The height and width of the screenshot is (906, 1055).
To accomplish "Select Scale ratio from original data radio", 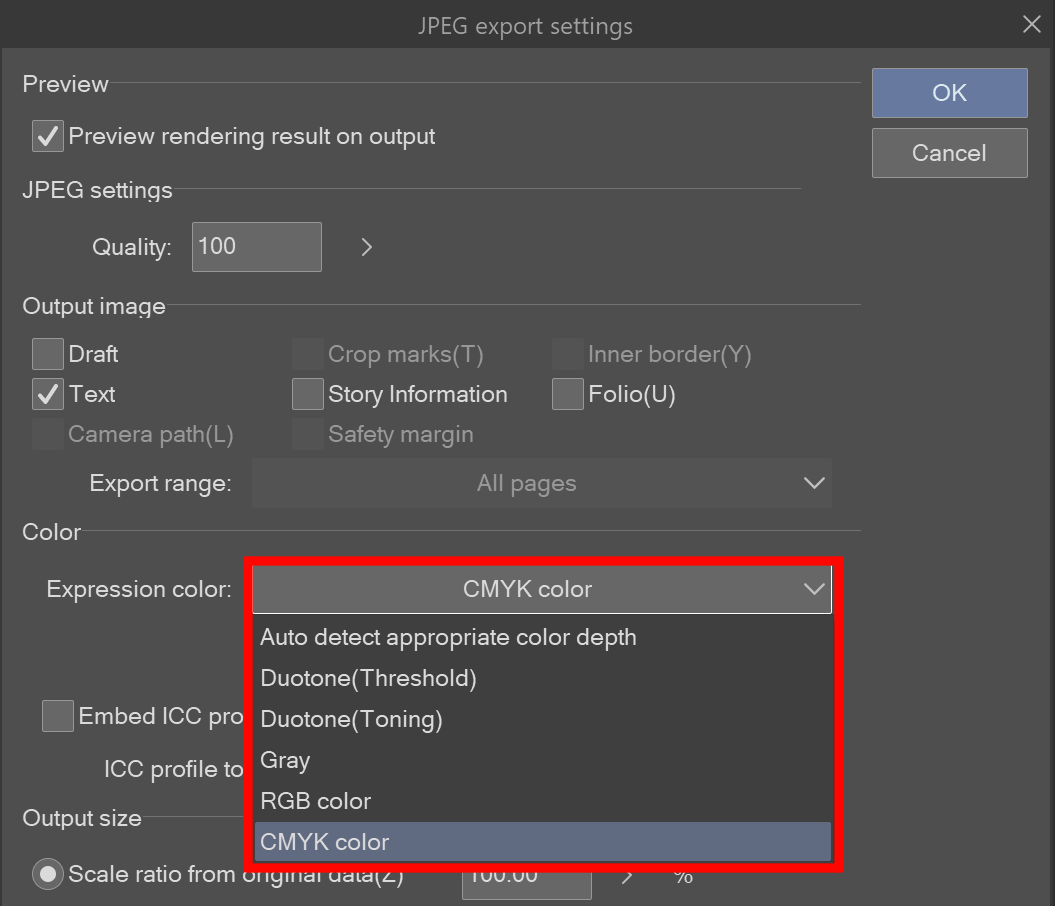I will point(48,874).
